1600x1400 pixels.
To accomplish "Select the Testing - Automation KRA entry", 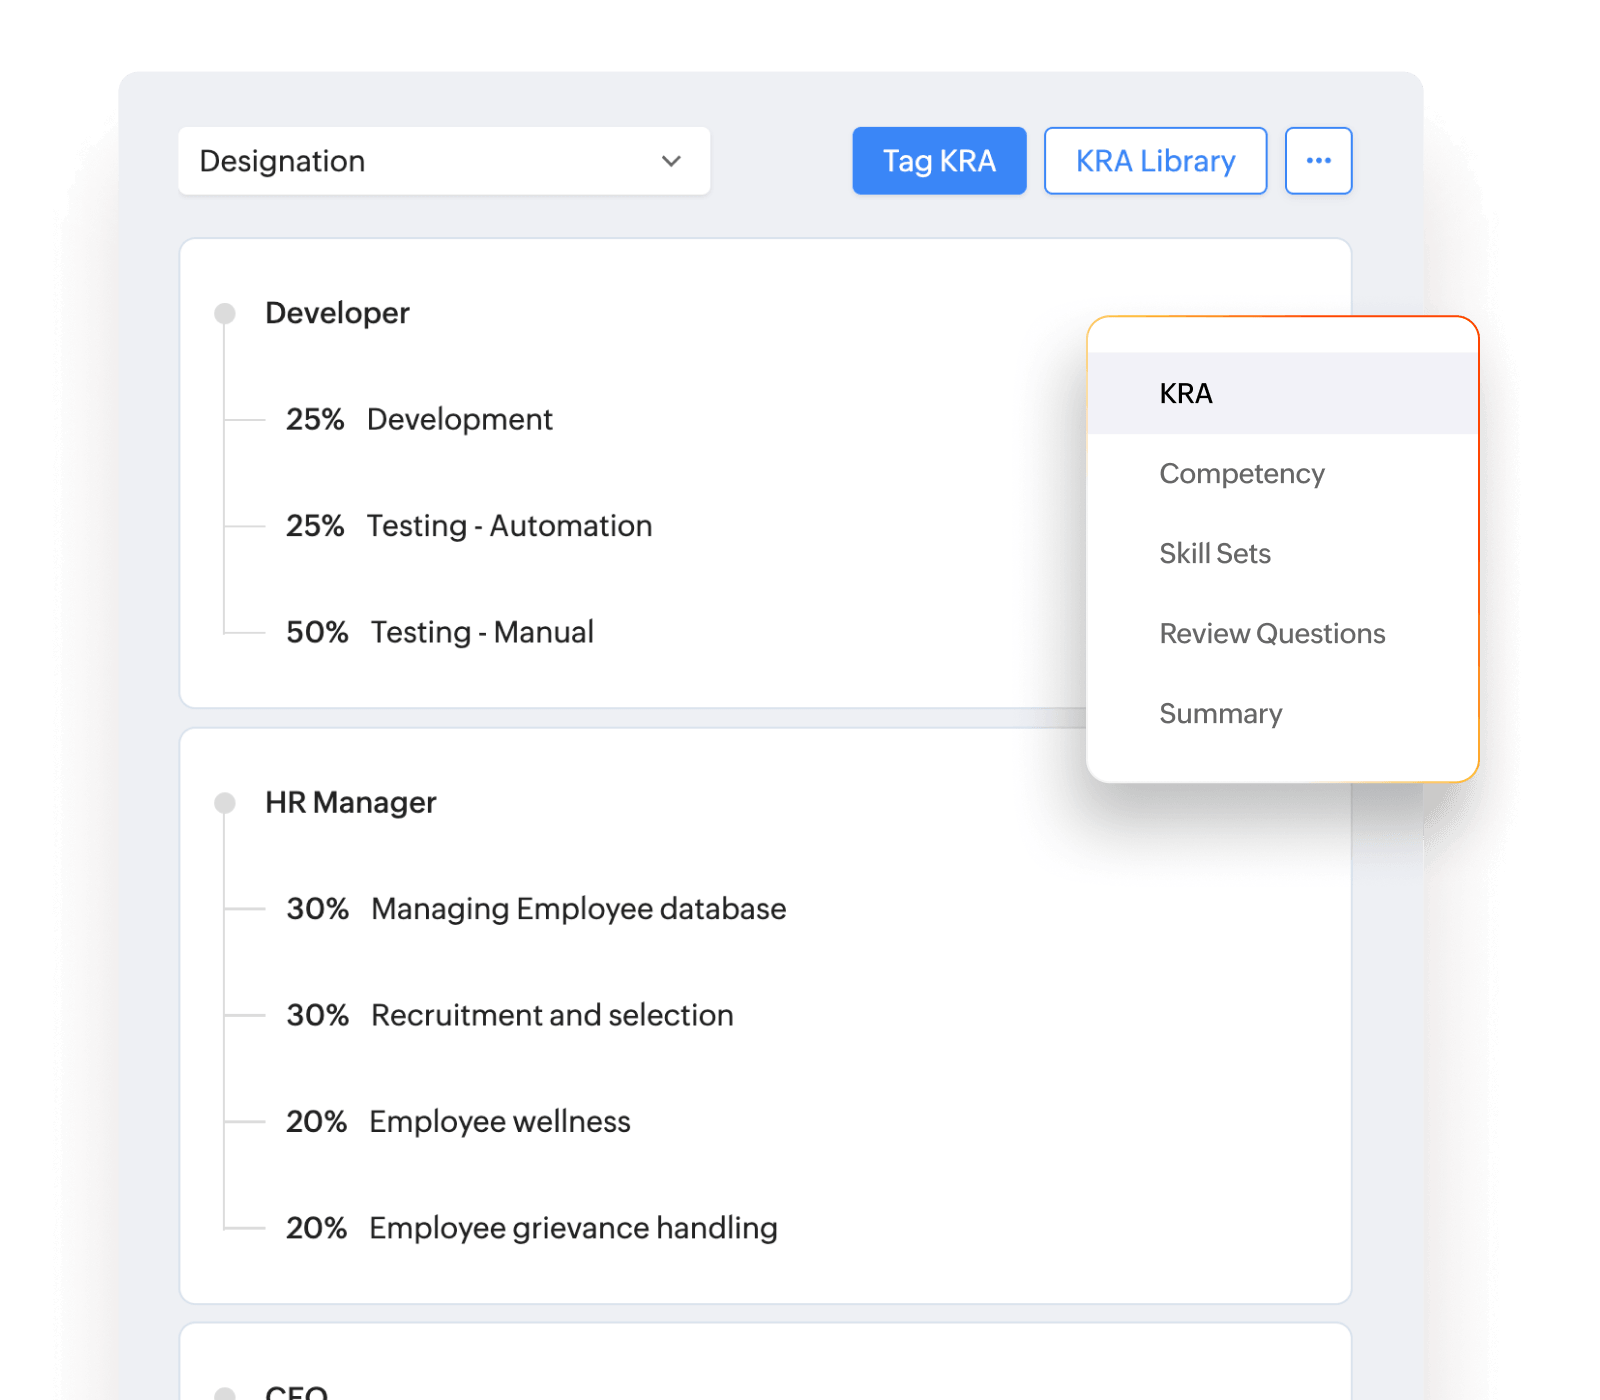I will coord(510,525).
